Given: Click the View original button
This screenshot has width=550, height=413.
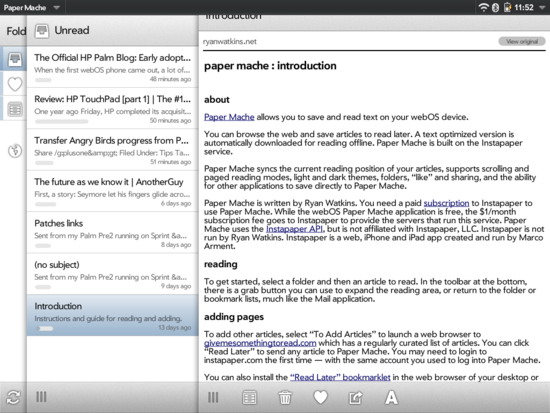Looking at the screenshot, I should [522, 41].
